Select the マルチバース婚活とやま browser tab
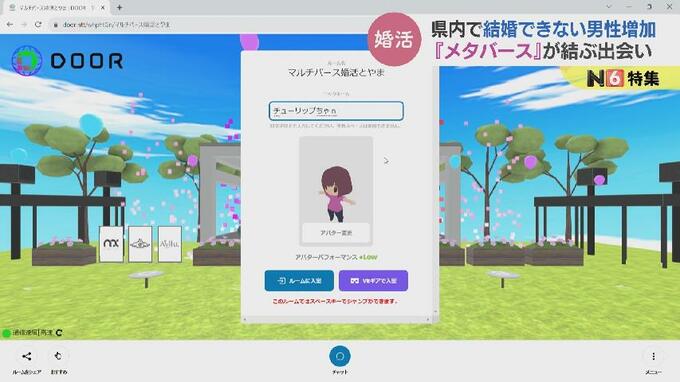Viewport: 680px width, 382px height. pos(55,8)
